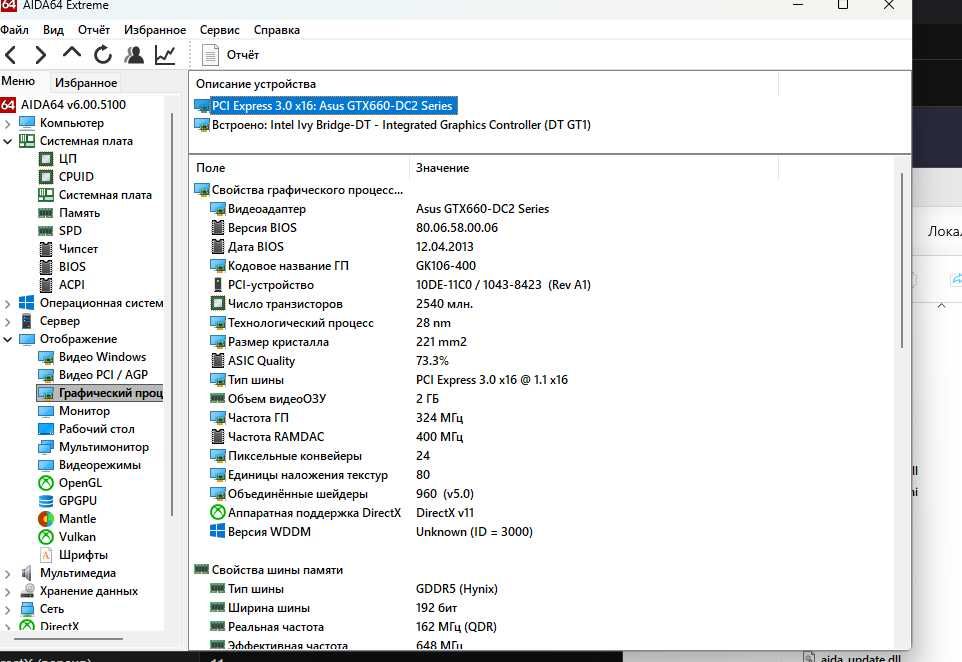
Task: Expand the Мультимедиа tree node
Action: [x=7, y=574]
